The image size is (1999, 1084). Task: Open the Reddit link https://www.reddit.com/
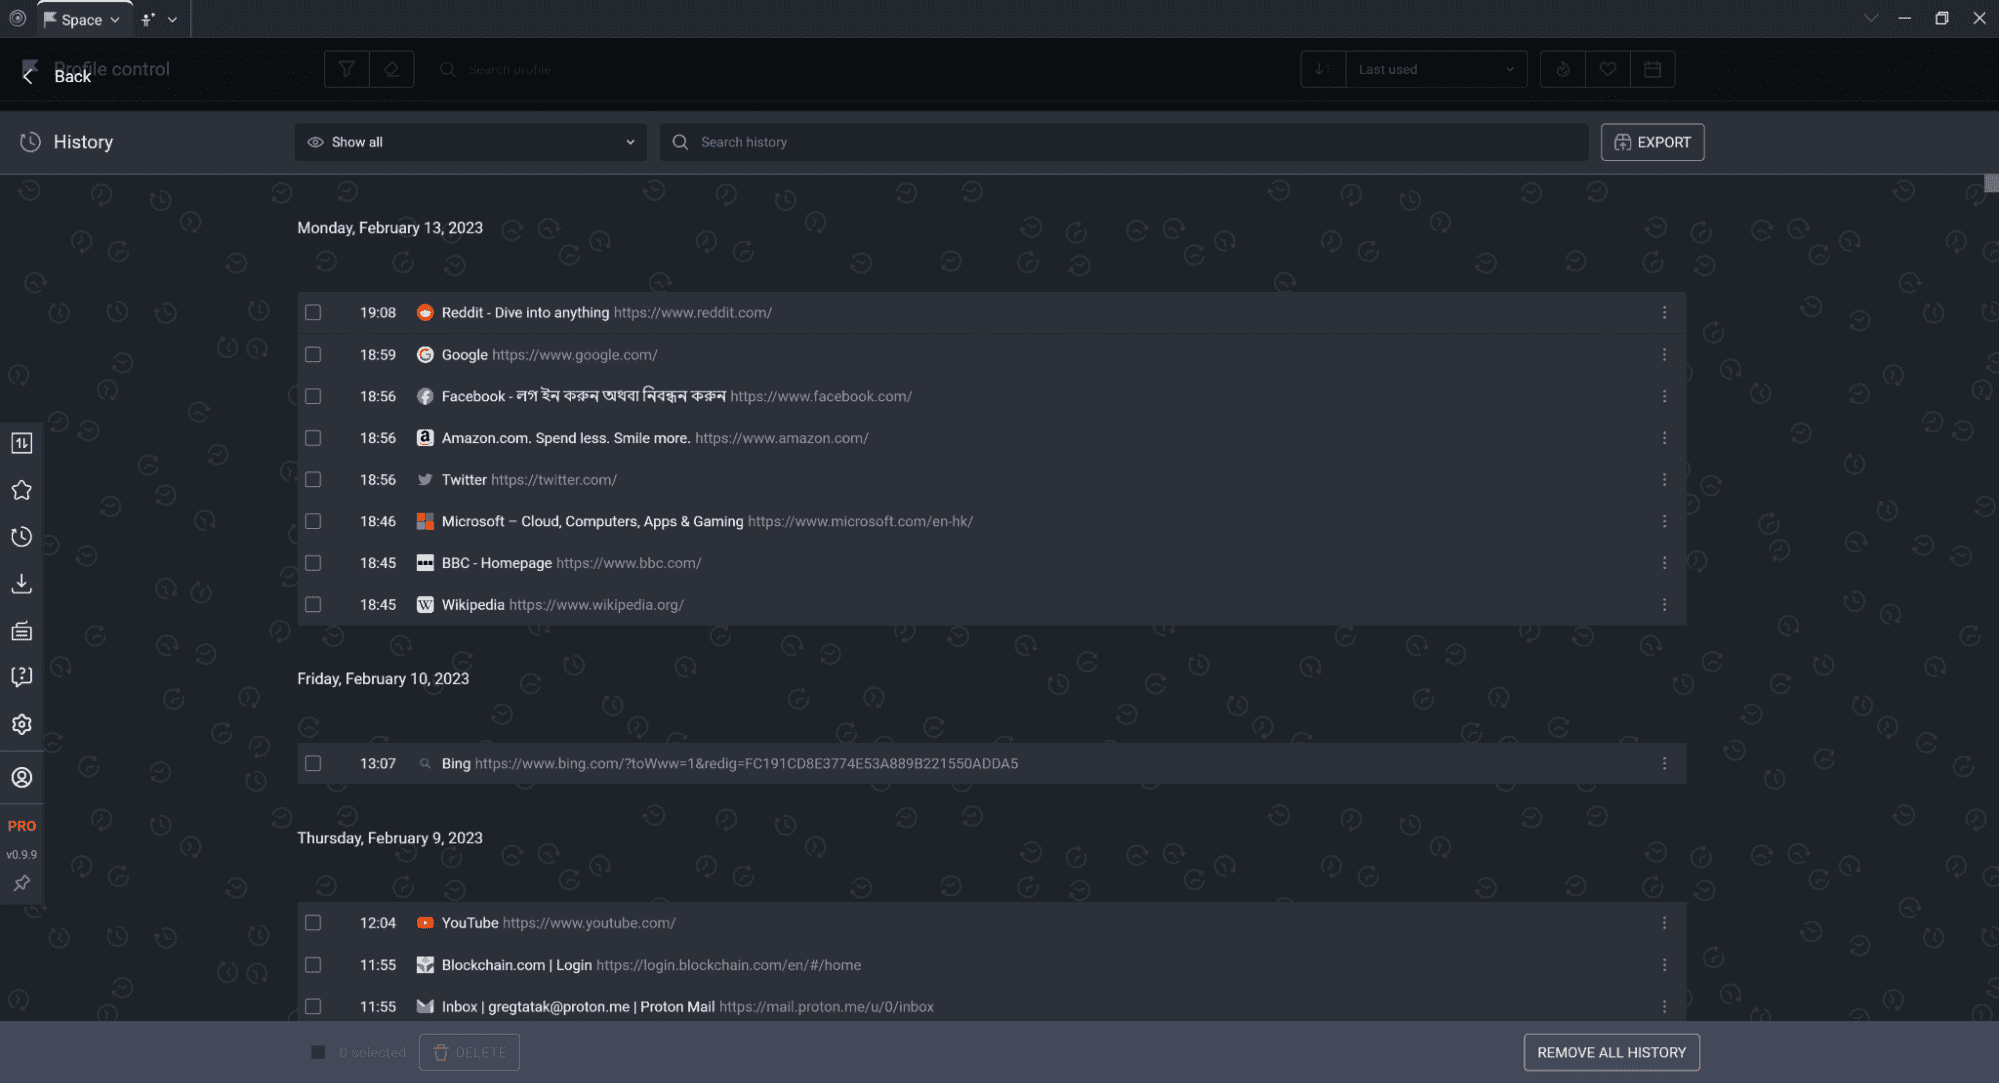692,313
